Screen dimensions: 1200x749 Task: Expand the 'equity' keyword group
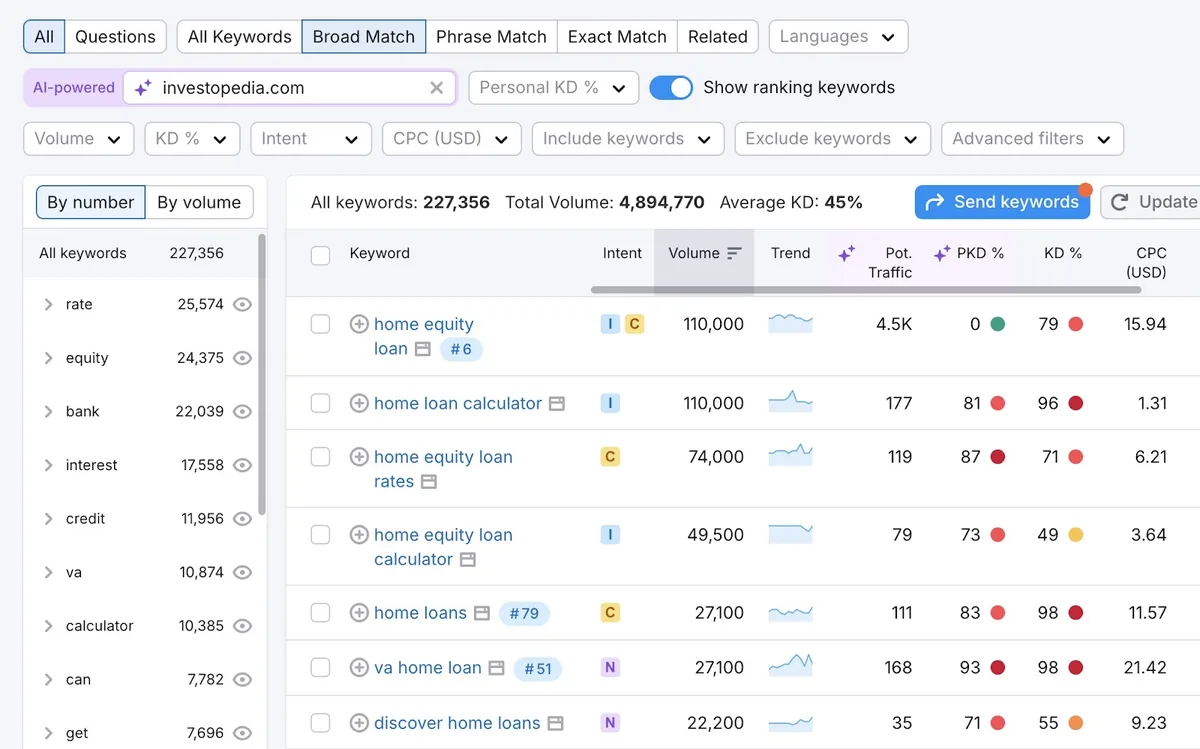coord(48,358)
